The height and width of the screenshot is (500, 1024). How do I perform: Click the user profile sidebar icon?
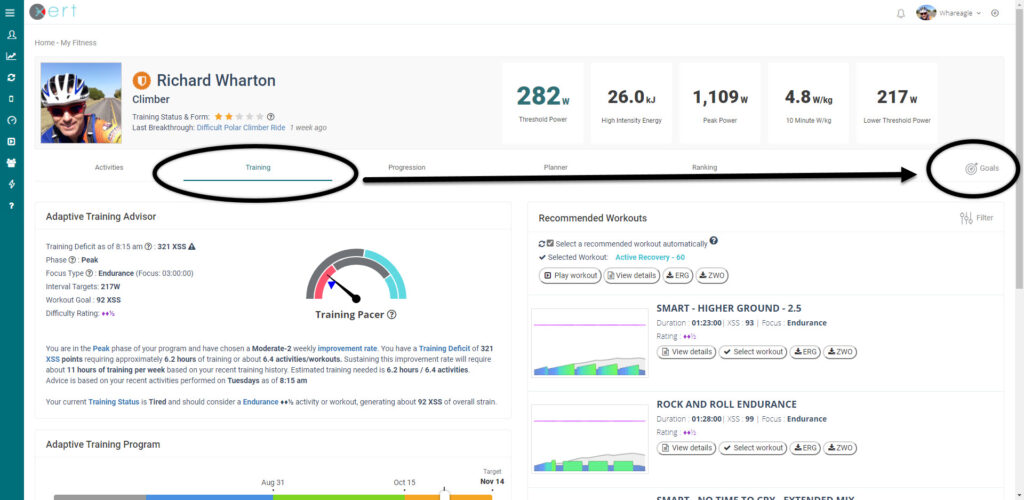(11, 35)
